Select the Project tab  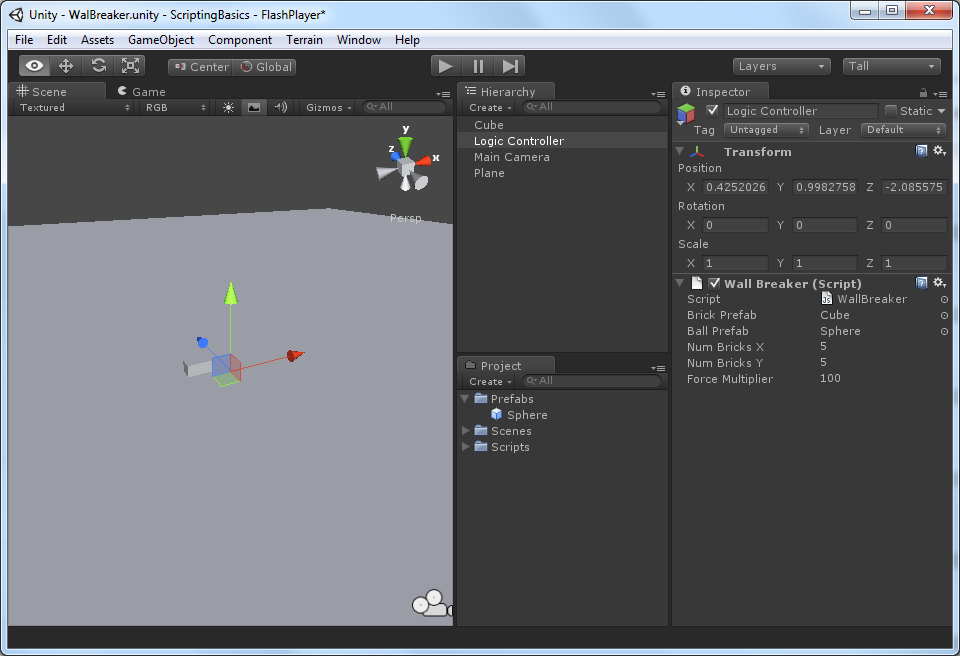[507, 366]
